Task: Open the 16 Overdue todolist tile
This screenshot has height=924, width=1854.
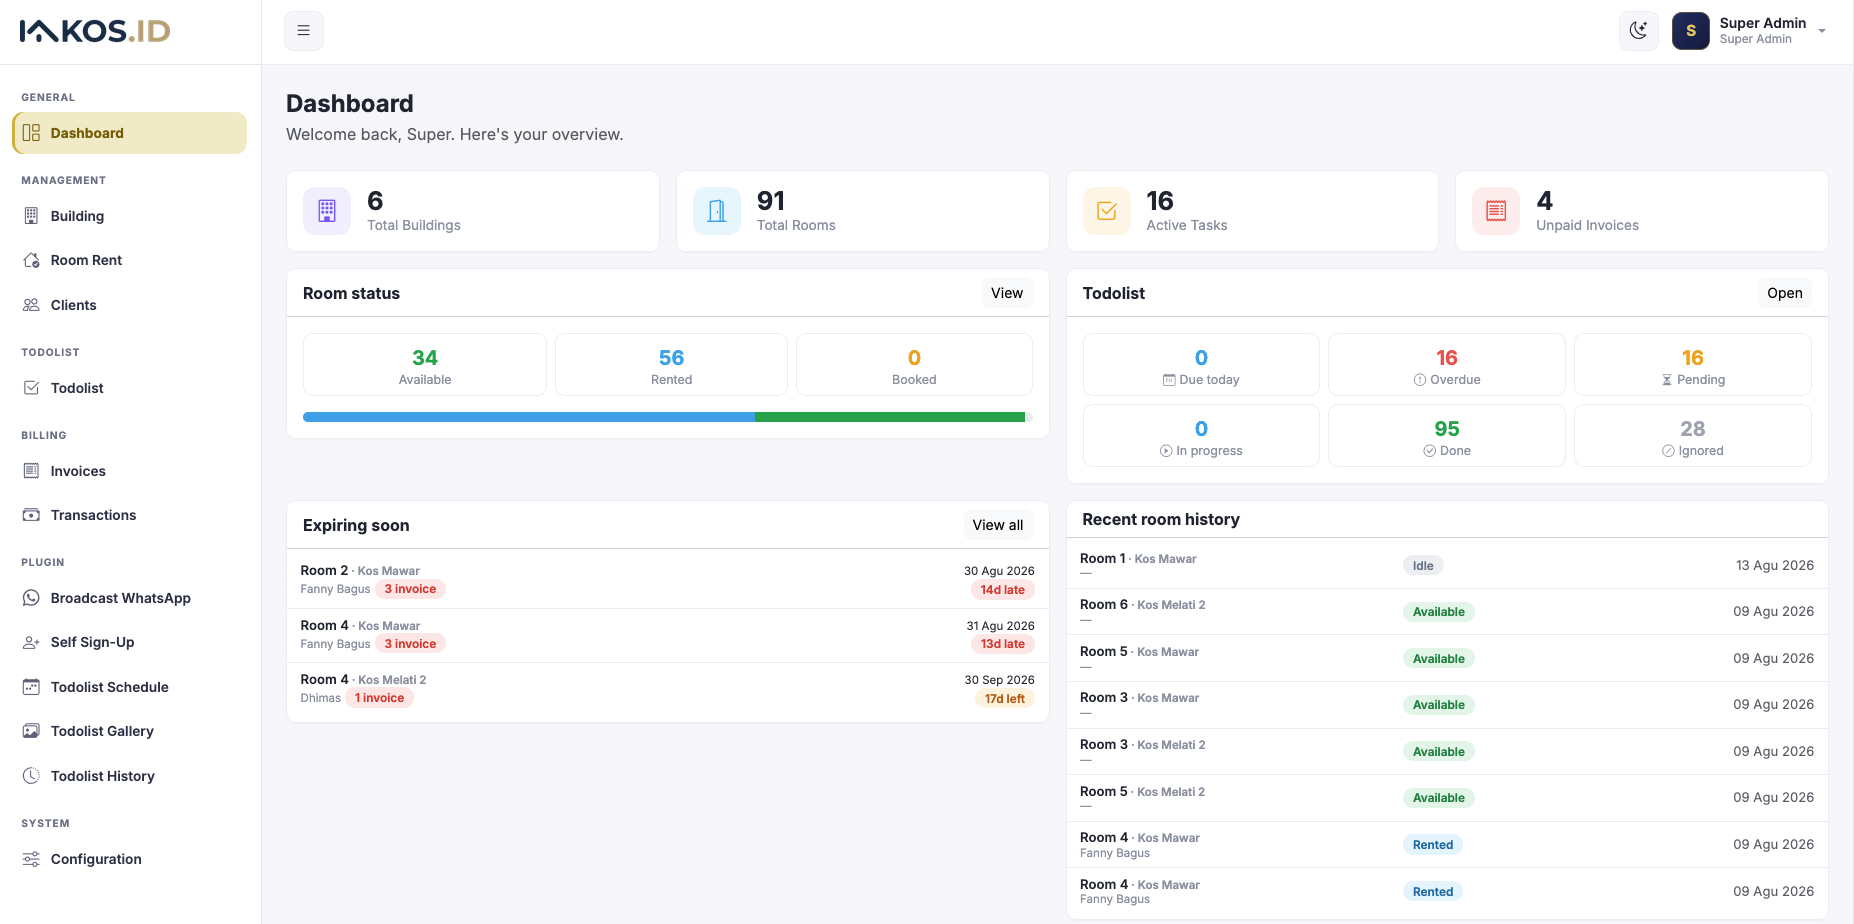Action: pos(1447,365)
